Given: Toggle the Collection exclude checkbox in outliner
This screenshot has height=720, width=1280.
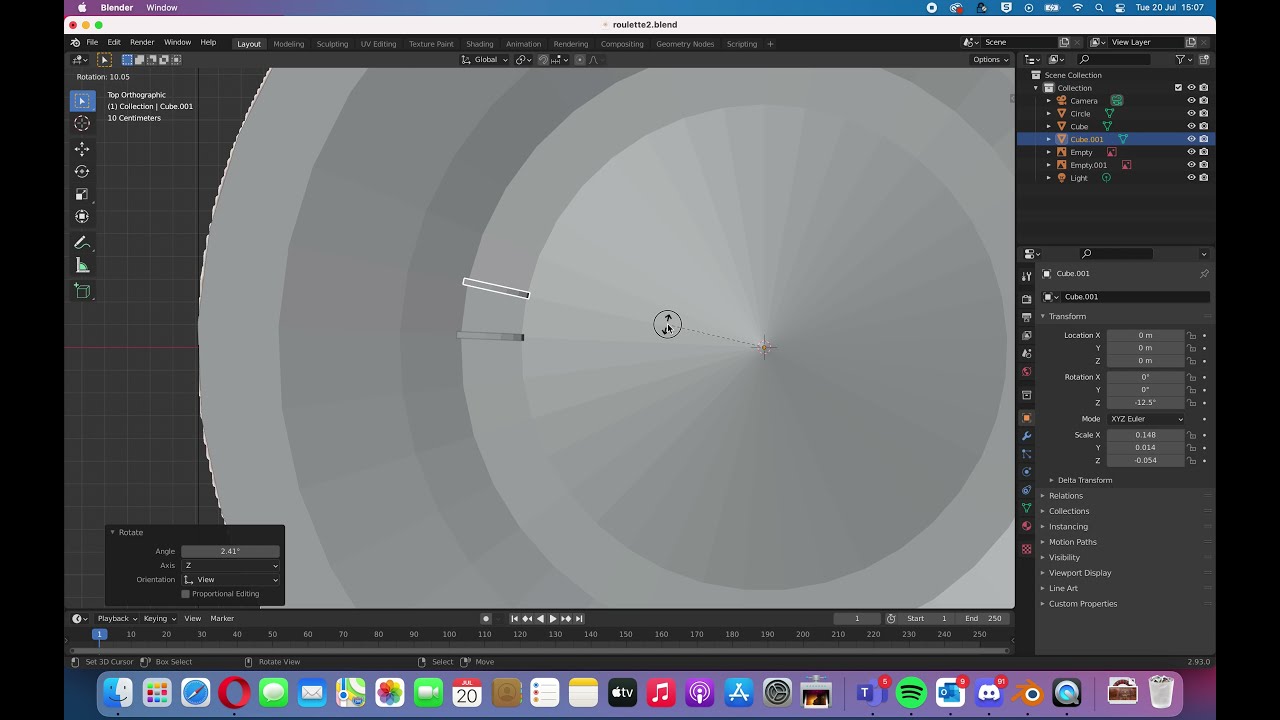Looking at the screenshot, I should [1178, 88].
